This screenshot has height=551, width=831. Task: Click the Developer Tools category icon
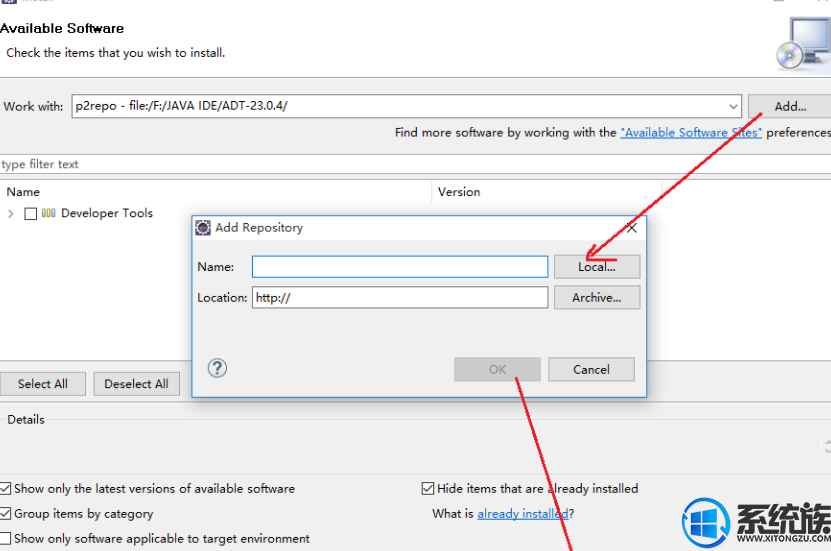click(x=48, y=213)
